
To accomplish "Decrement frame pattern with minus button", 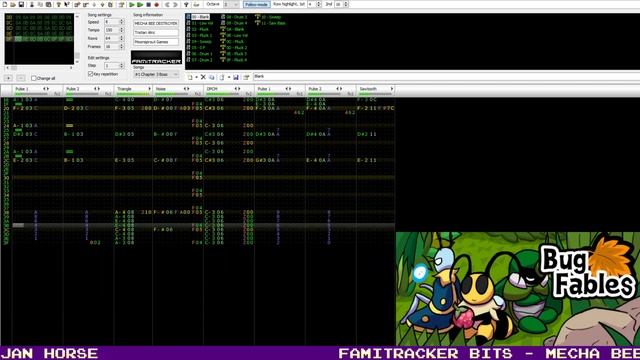I will pyautogui.click(x=21, y=78).
